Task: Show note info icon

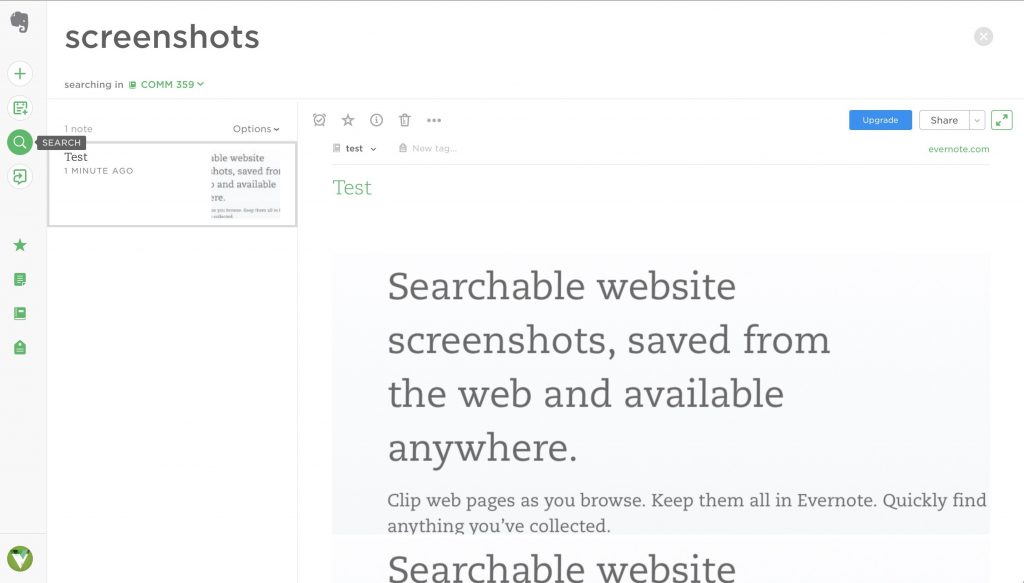Action: pos(376,120)
